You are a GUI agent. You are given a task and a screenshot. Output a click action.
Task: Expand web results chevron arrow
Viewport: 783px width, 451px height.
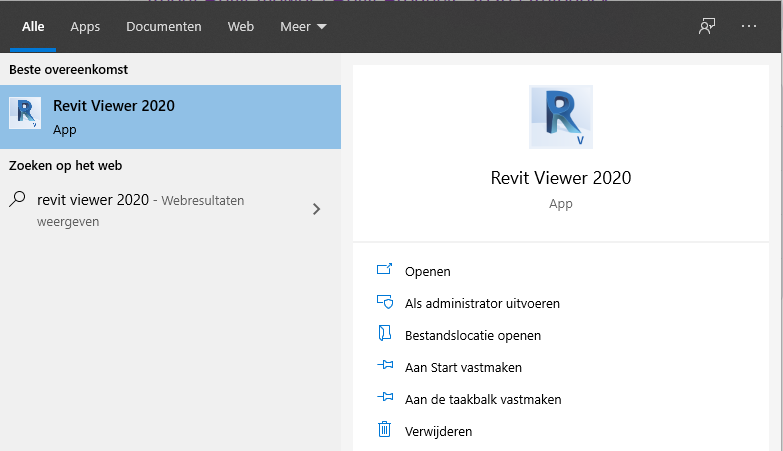point(316,209)
